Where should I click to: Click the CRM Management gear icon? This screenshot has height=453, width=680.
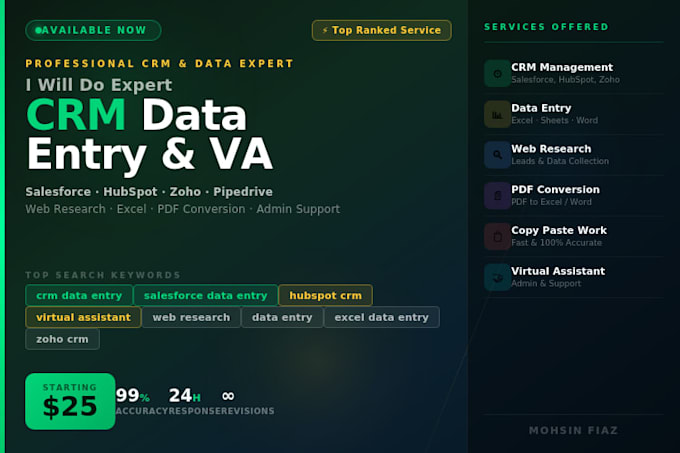pos(497,74)
